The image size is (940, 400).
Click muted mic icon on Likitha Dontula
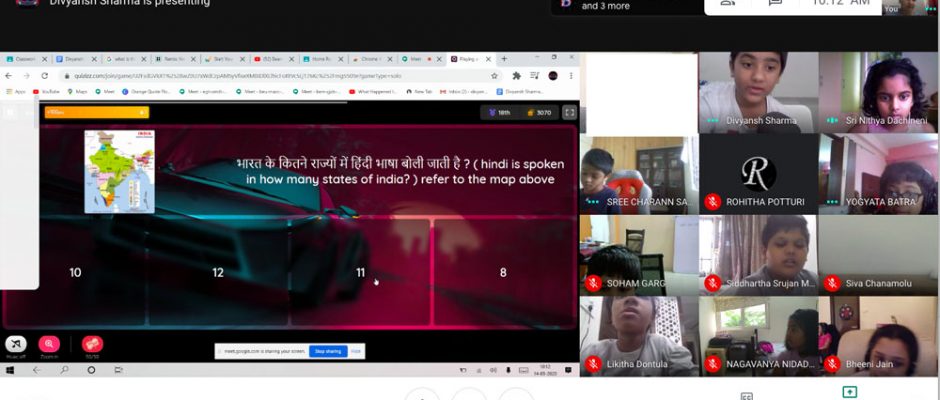tap(593, 364)
